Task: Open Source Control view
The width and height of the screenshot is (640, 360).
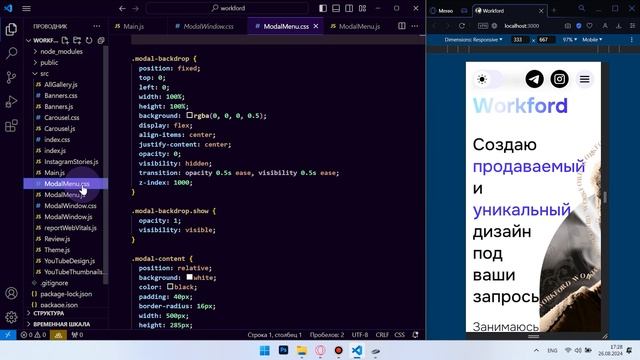Action: tap(11, 77)
